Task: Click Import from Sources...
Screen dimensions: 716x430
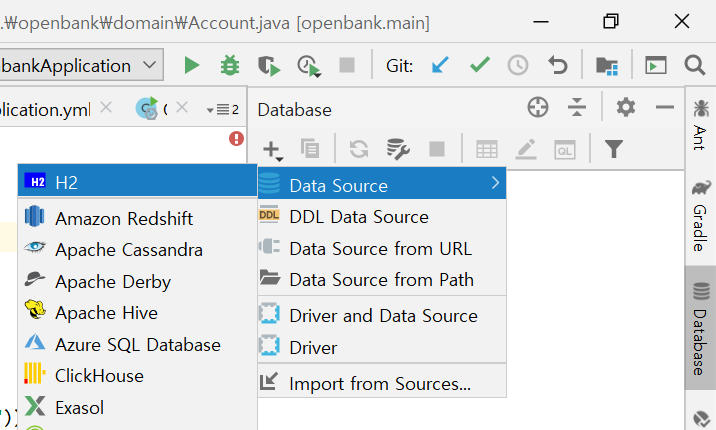Action: point(382,384)
